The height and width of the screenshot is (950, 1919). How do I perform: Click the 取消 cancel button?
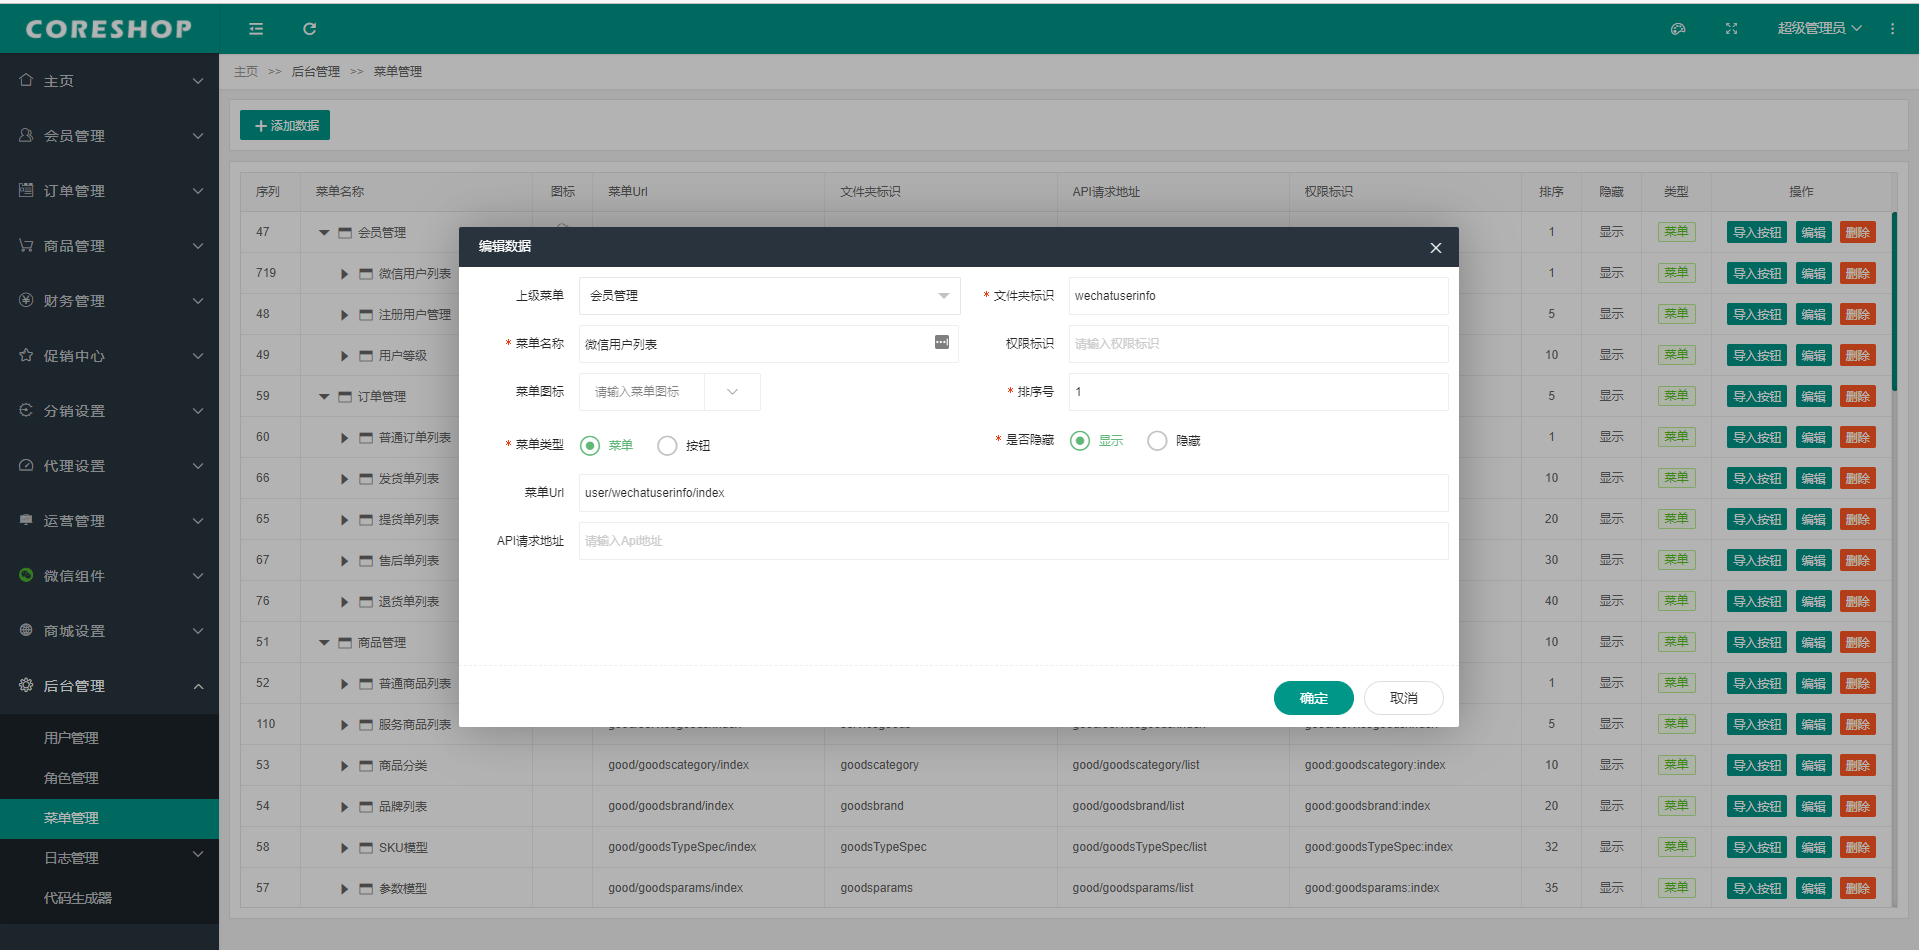point(1403,698)
